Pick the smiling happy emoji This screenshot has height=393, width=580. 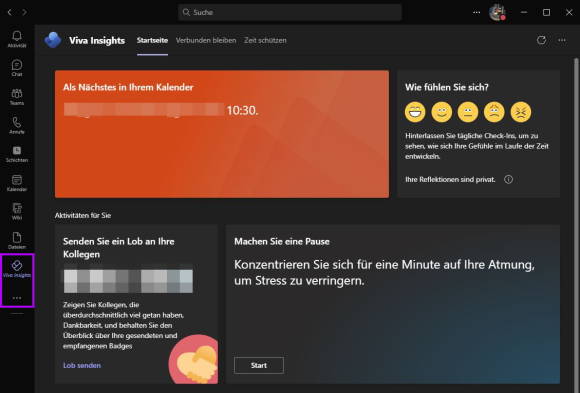click(442, 112)
